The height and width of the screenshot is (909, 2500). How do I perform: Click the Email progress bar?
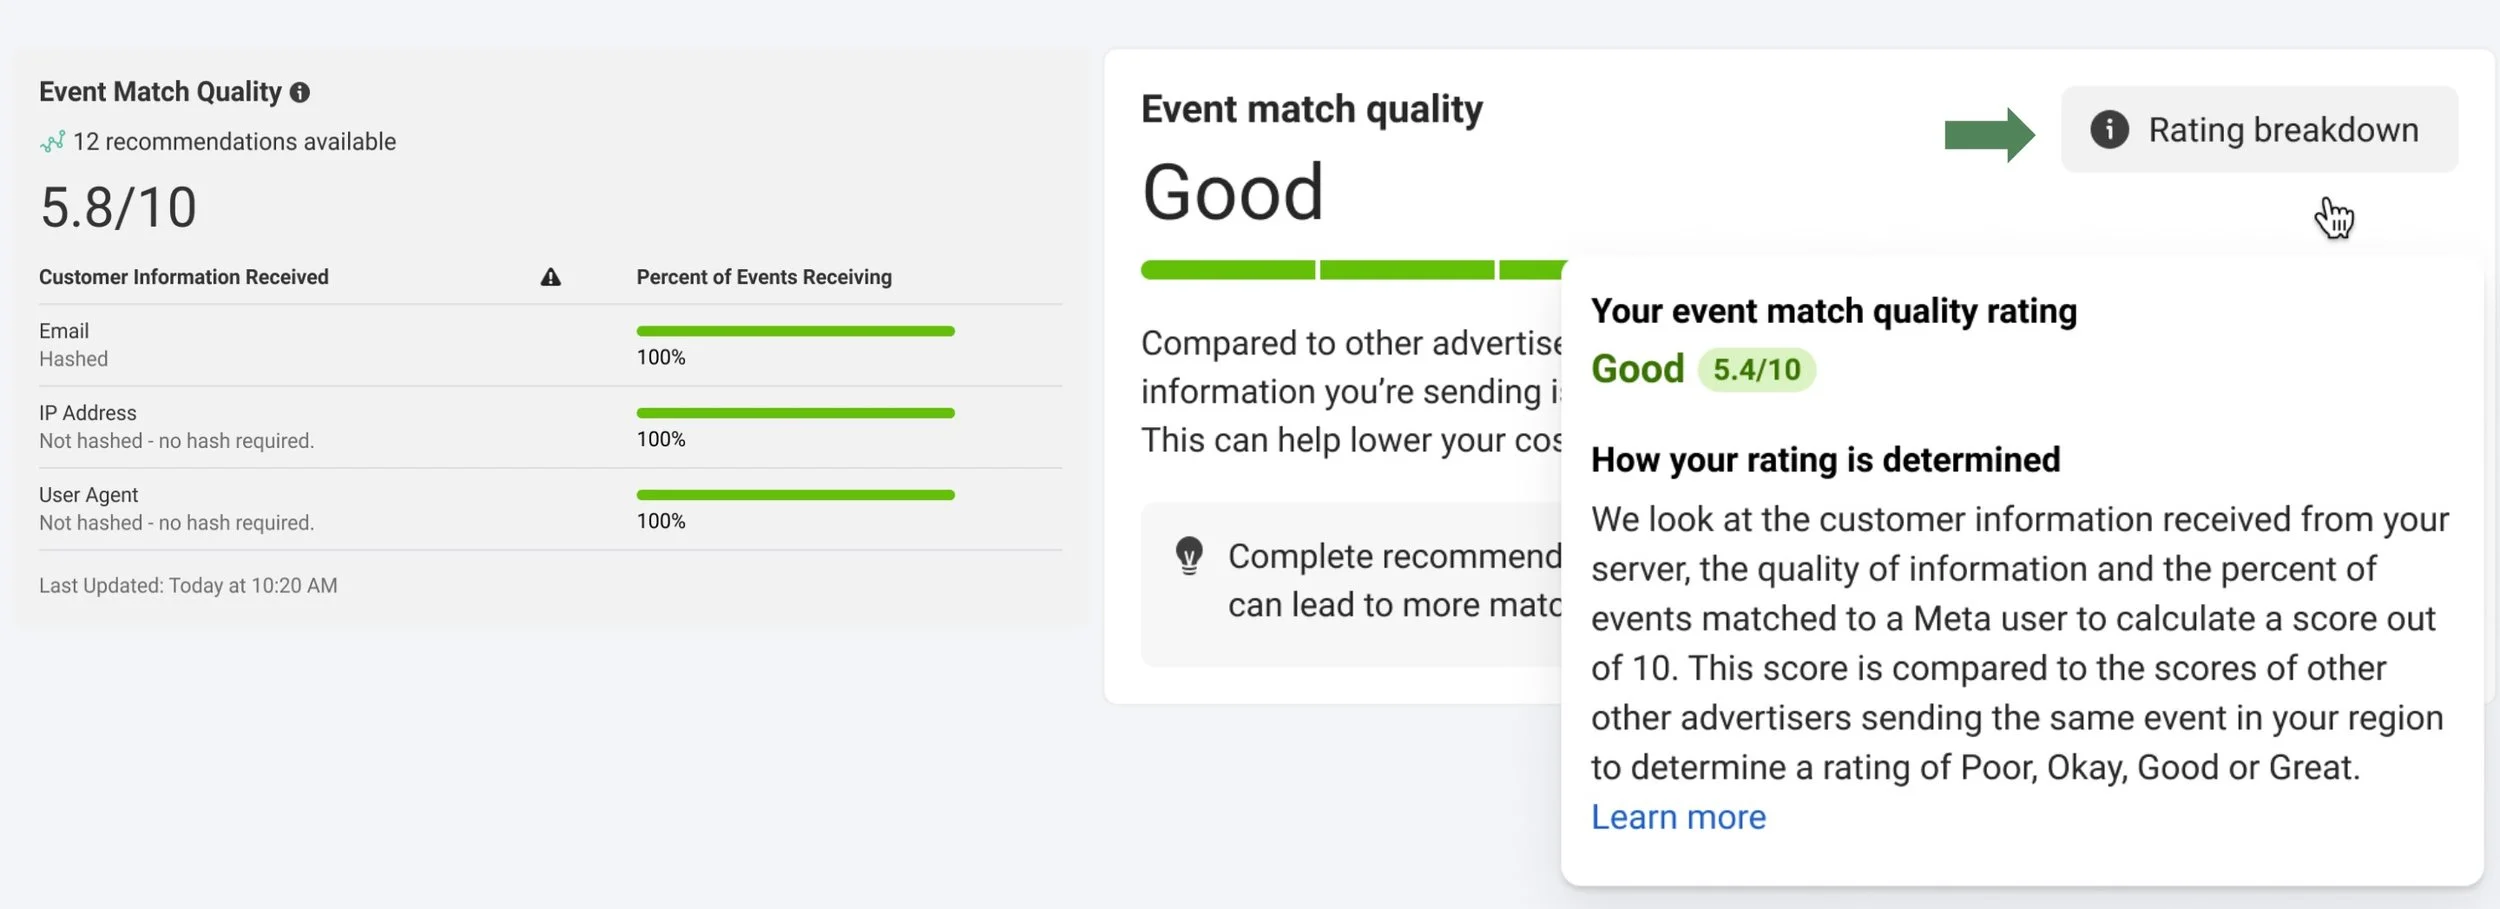pos(795,331)
